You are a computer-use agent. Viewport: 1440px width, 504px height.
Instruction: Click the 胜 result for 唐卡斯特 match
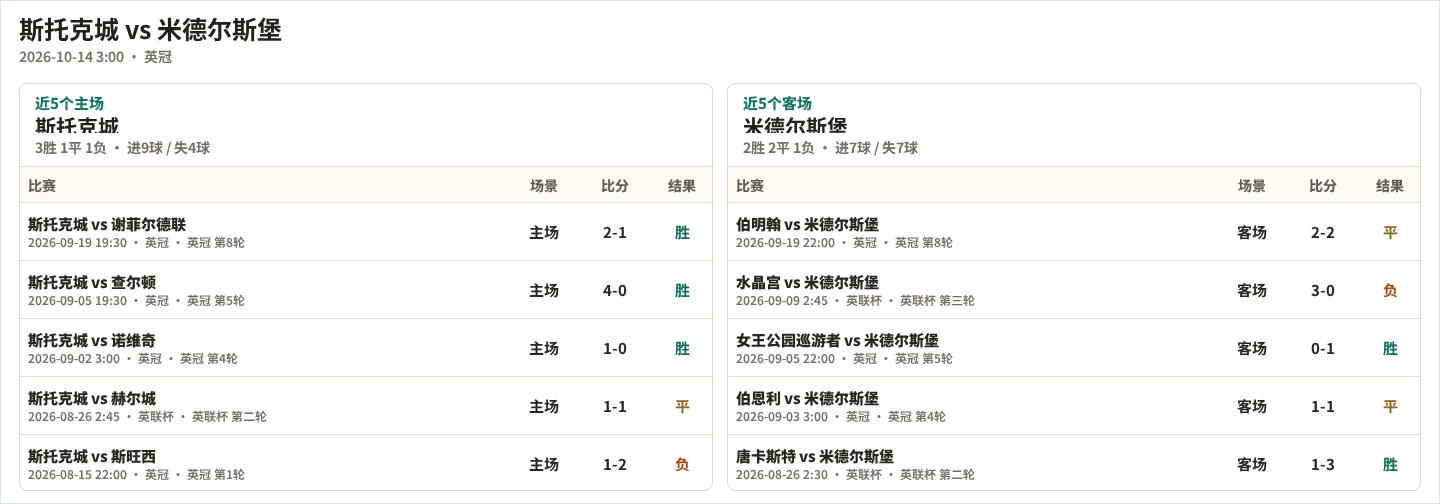(1390, 465)
